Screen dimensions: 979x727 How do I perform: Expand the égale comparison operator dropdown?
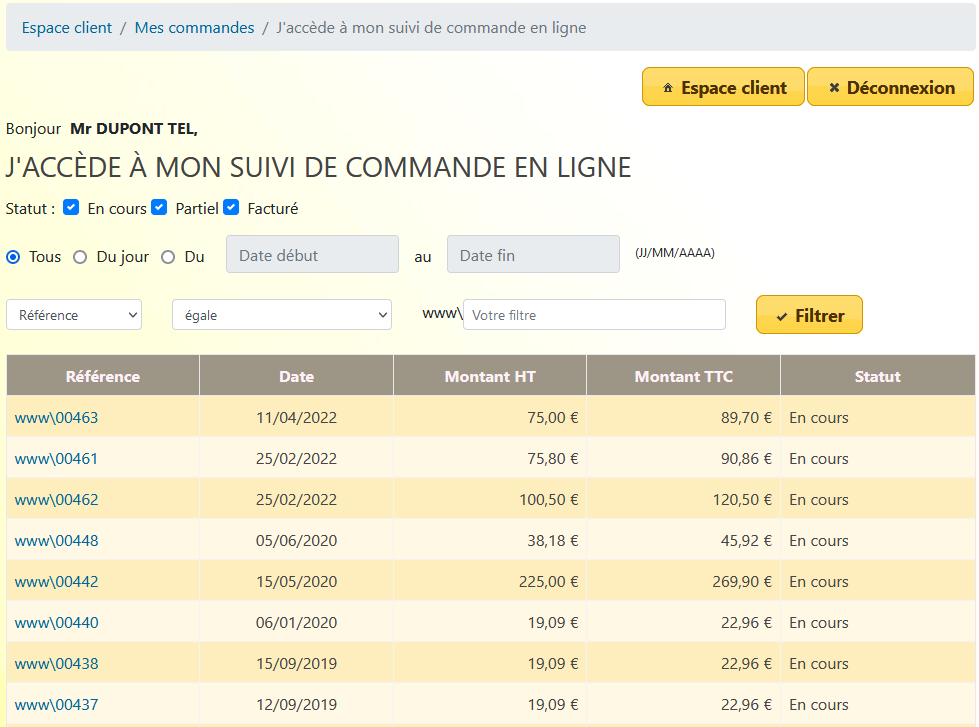pyautogui.click(x=281, y=315)
